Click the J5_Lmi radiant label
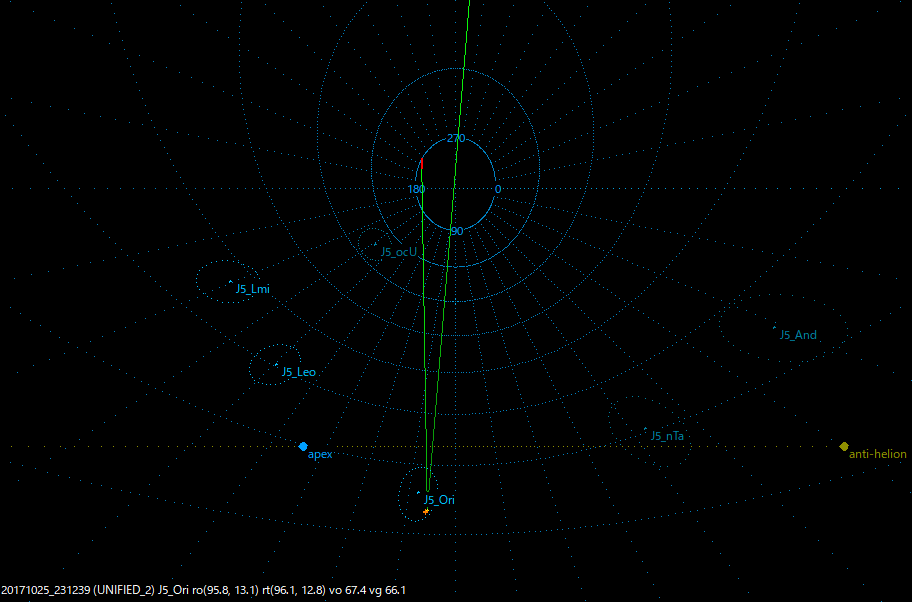The width and height of the screenshot is (912, 602). (x=253, y=289)
